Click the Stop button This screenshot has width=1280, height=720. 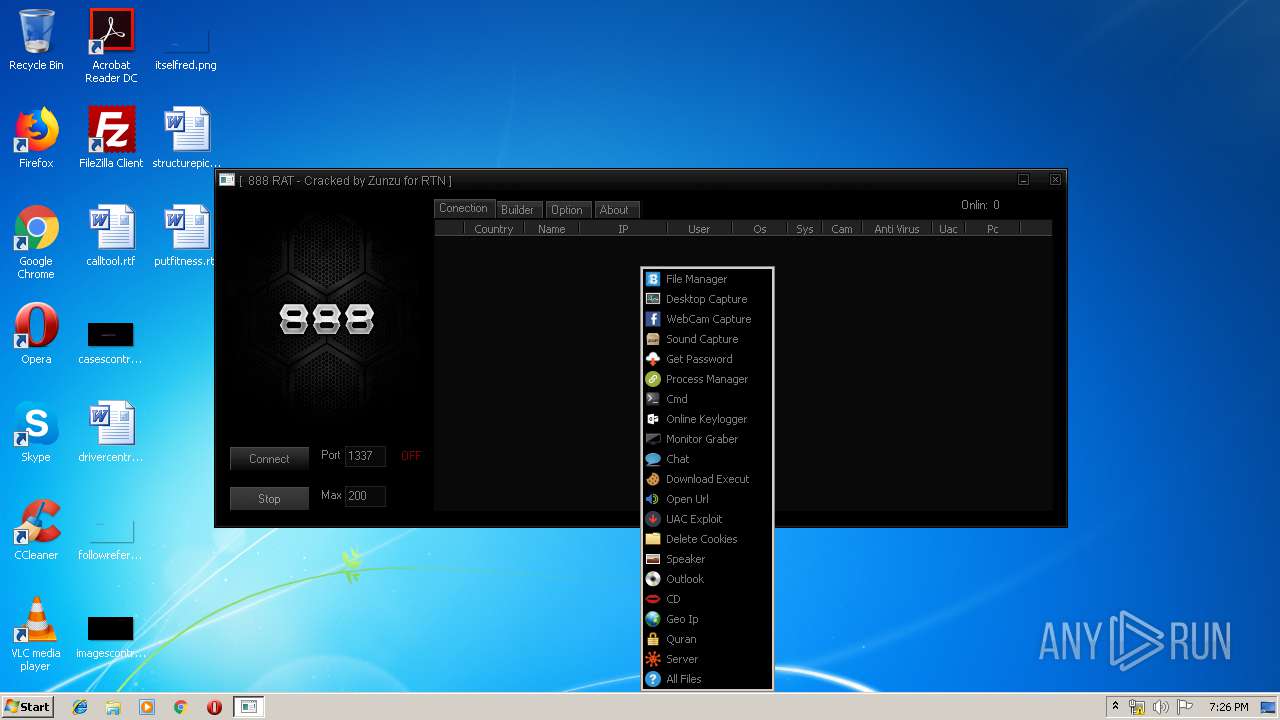[x=269, y=499]
